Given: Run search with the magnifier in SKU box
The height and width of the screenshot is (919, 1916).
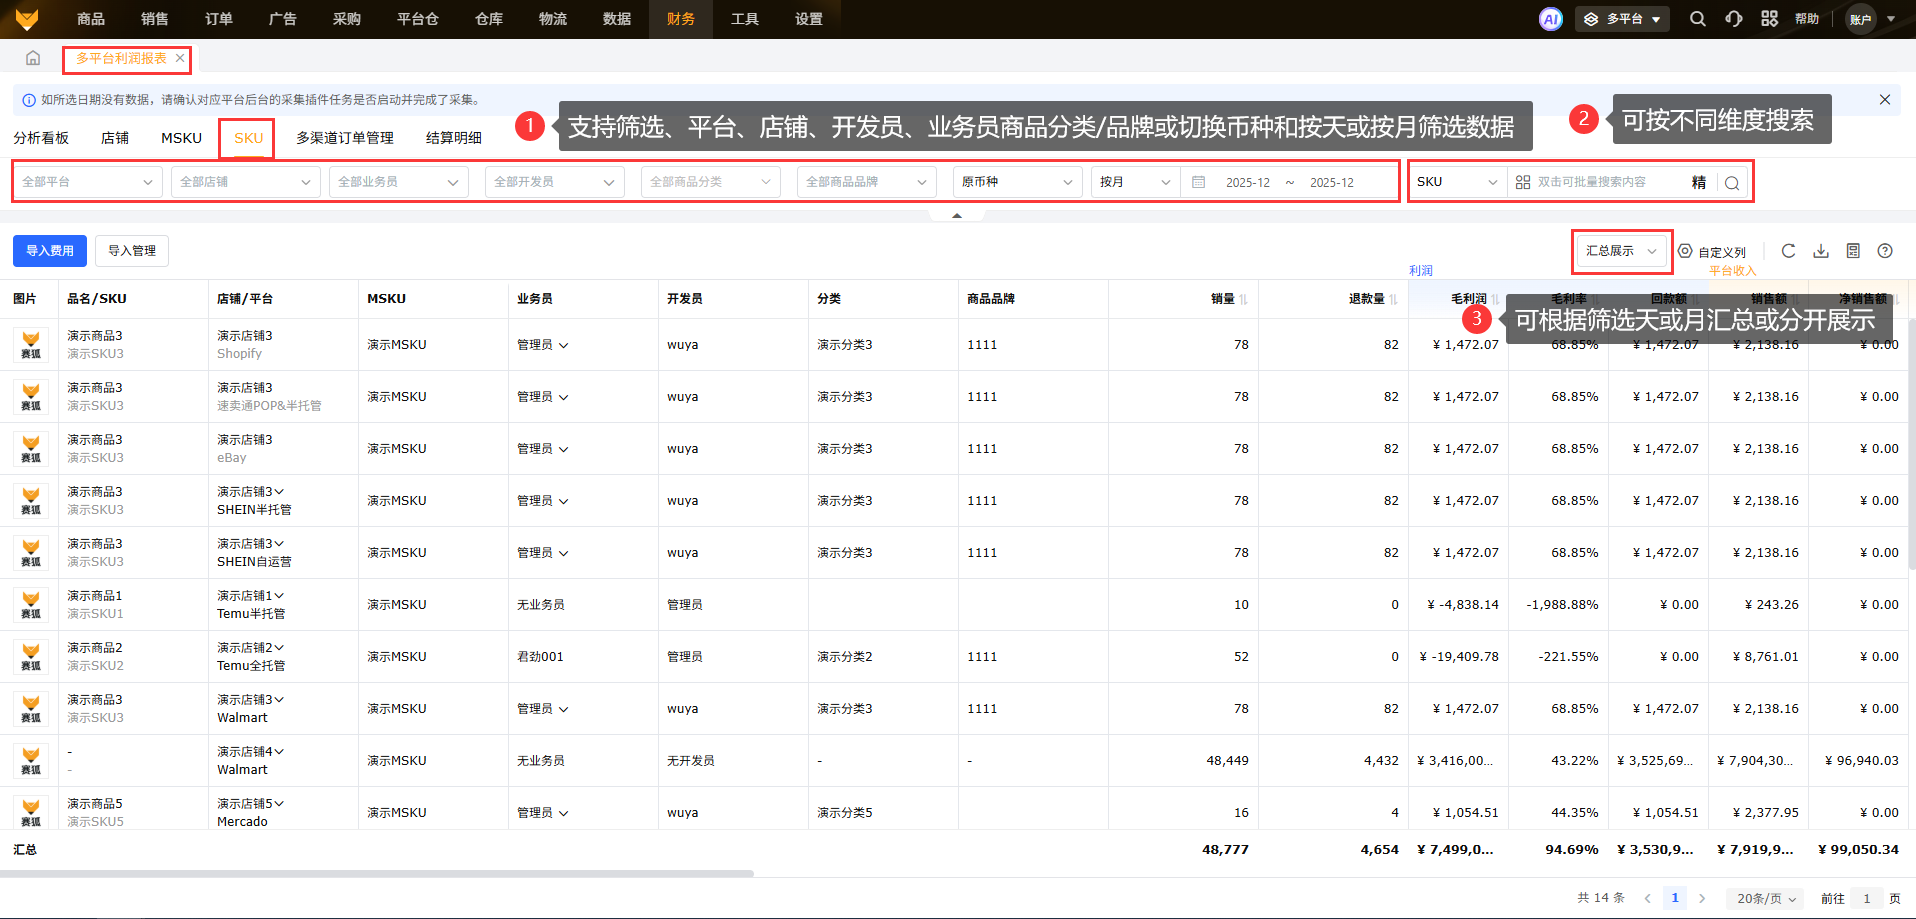Looking at the screenshot, I should (x=1732, y=183).
